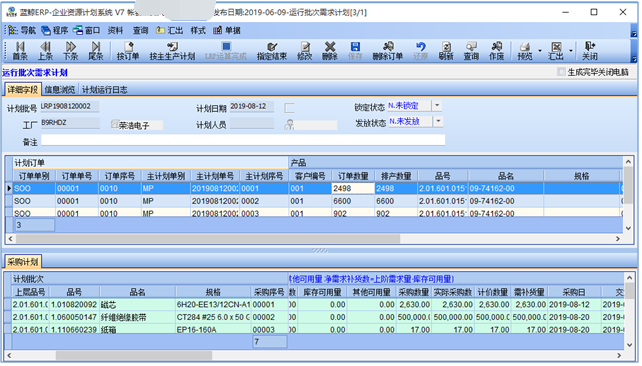The image size is (642, 366).
Task: Go to first record with 首条 icon
Action: coord(20,51)
